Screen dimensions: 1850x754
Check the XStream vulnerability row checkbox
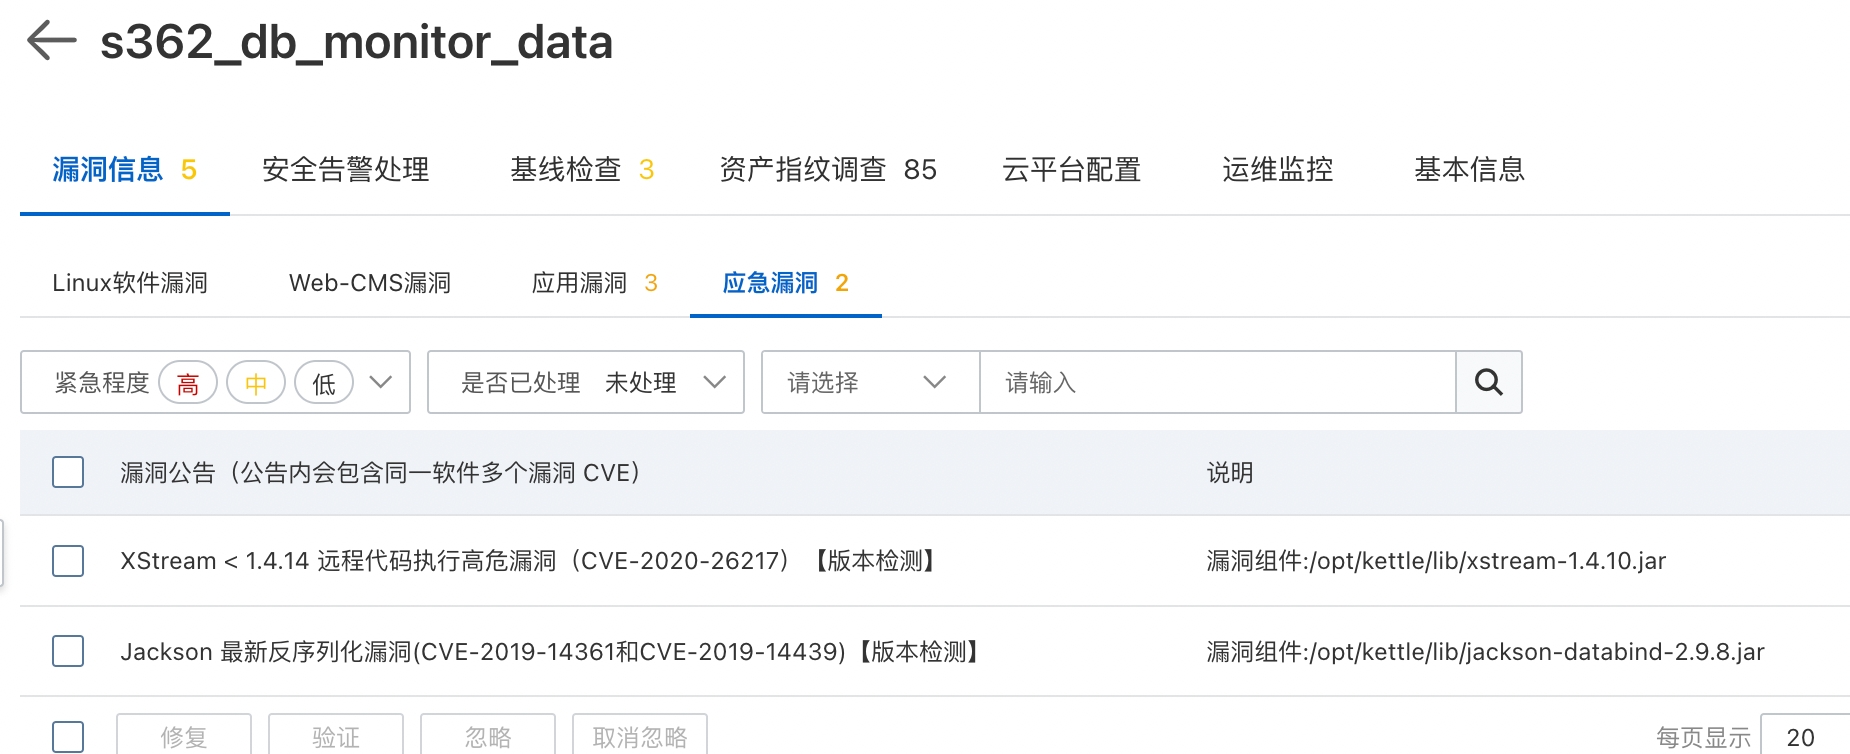tap(67, 561)
